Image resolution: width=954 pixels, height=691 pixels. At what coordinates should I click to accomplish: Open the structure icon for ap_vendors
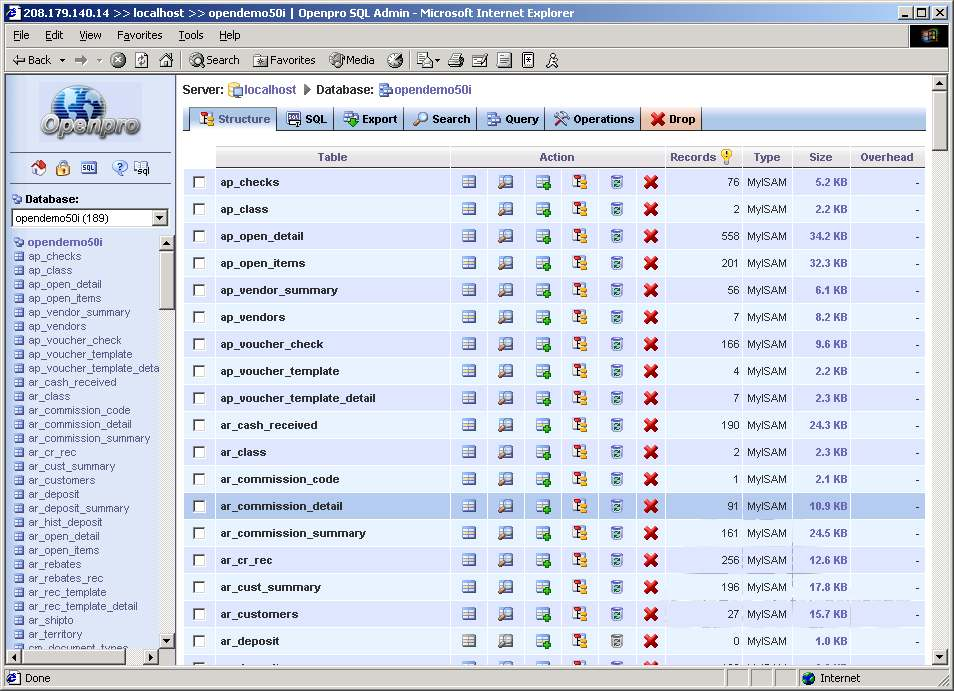coord(580,317)
